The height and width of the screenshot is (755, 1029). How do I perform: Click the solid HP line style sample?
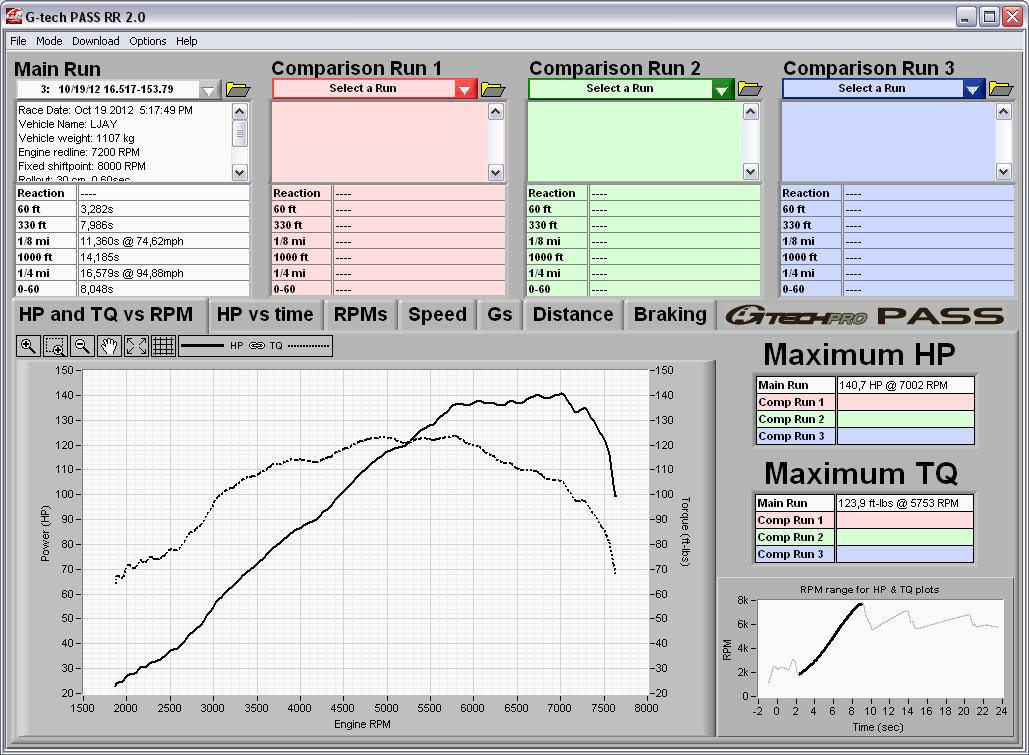point(204,346)
